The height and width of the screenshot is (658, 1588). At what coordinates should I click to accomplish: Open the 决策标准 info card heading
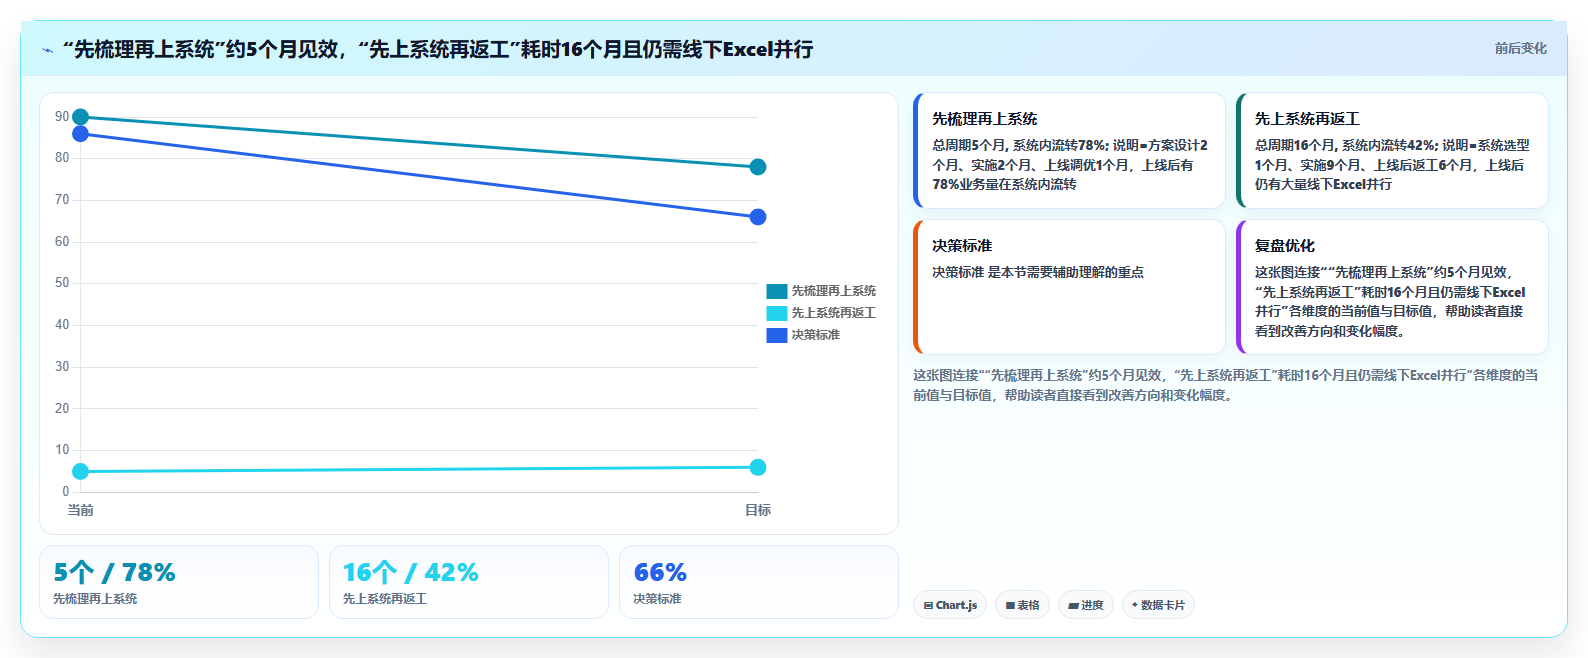[x=962, y=245]
